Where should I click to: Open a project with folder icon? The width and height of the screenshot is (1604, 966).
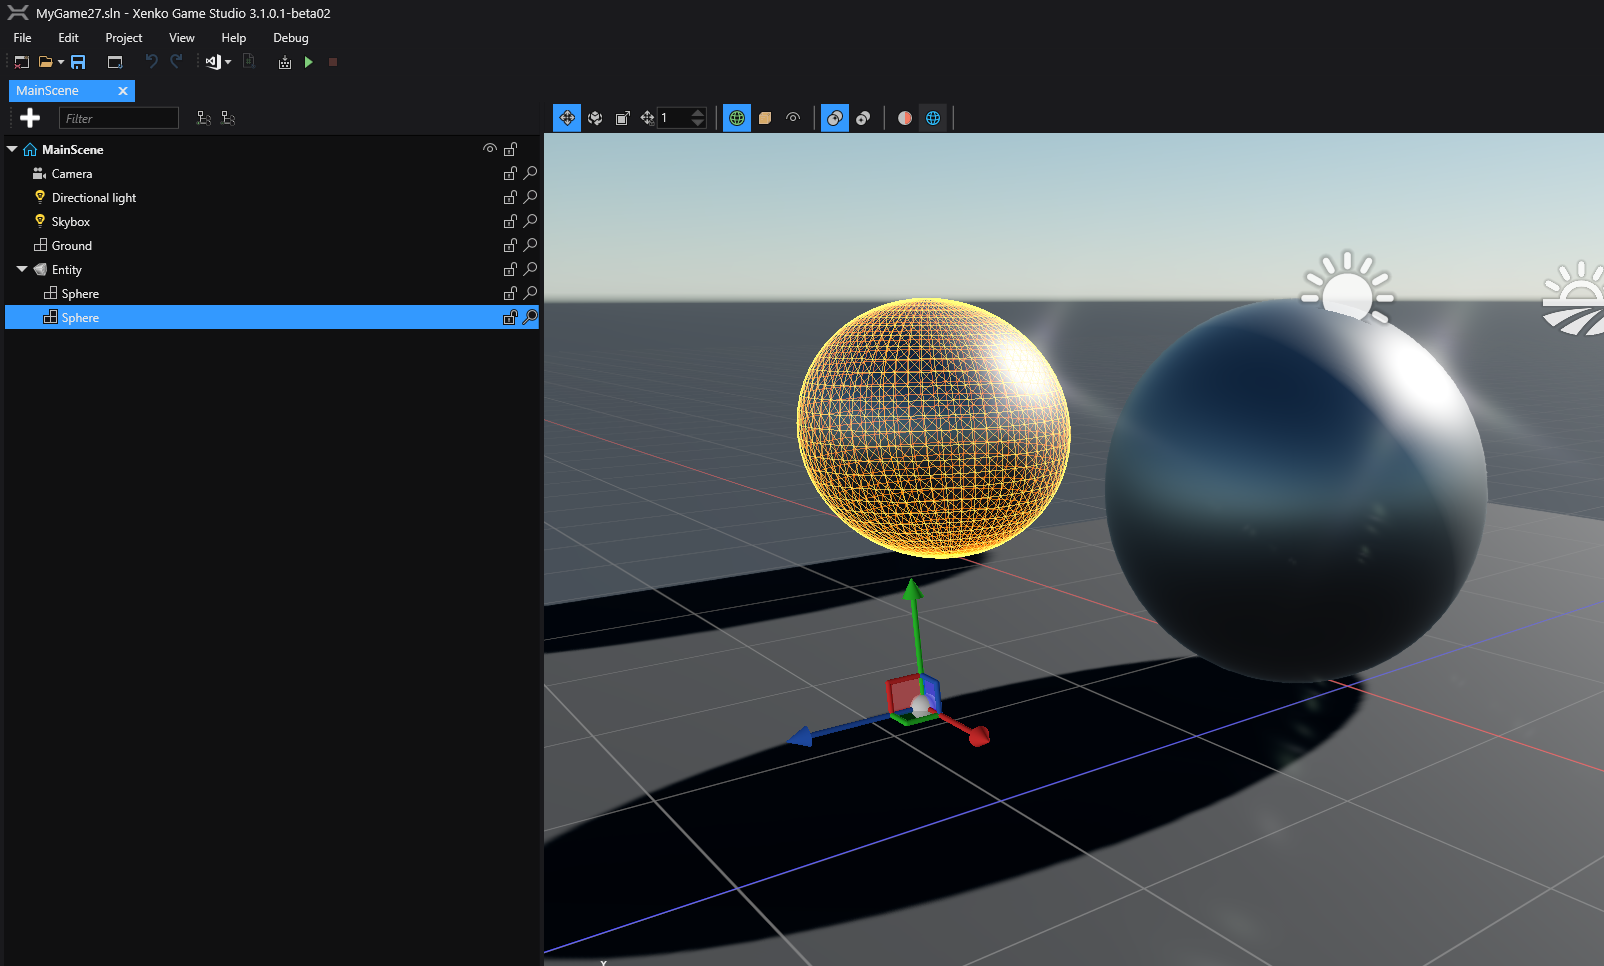click(x=45, y=62)
